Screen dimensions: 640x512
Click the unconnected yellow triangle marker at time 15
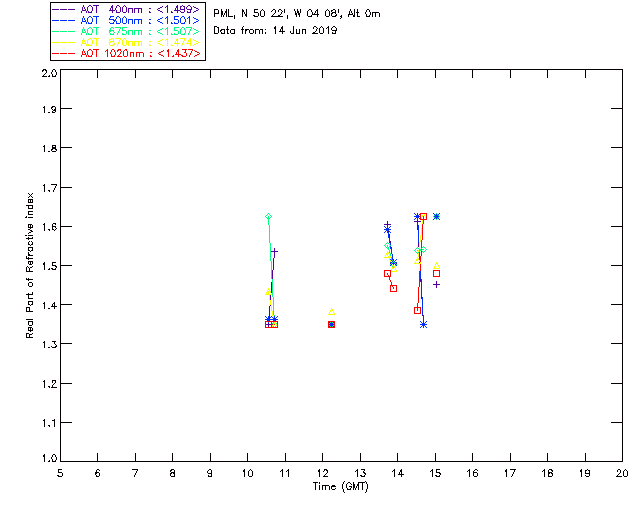tap(436, 266)
